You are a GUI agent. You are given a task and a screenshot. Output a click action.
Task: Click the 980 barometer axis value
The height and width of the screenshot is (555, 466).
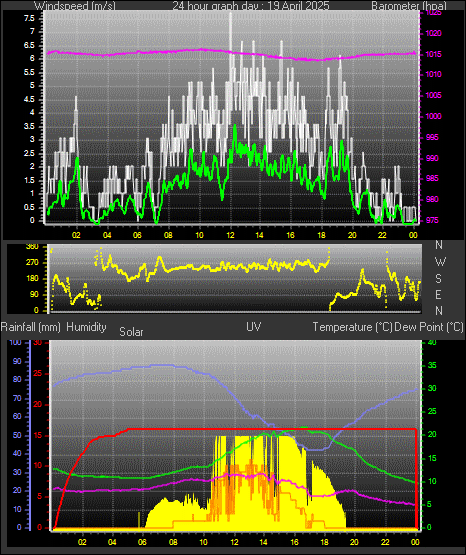click(x=432, y=199)
